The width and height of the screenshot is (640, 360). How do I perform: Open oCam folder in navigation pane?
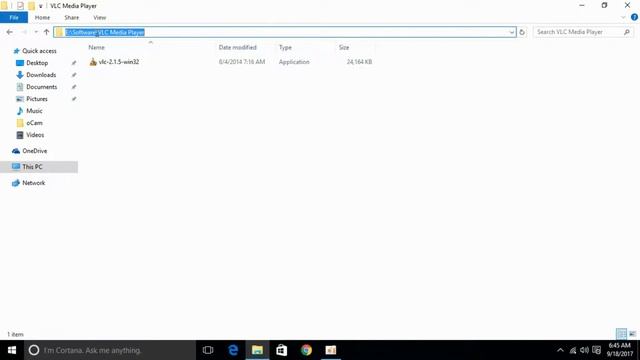tap(34, 123)
